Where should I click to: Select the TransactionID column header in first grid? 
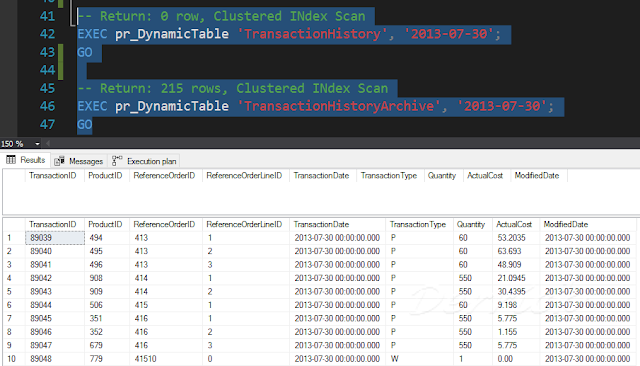pos(53,175)
